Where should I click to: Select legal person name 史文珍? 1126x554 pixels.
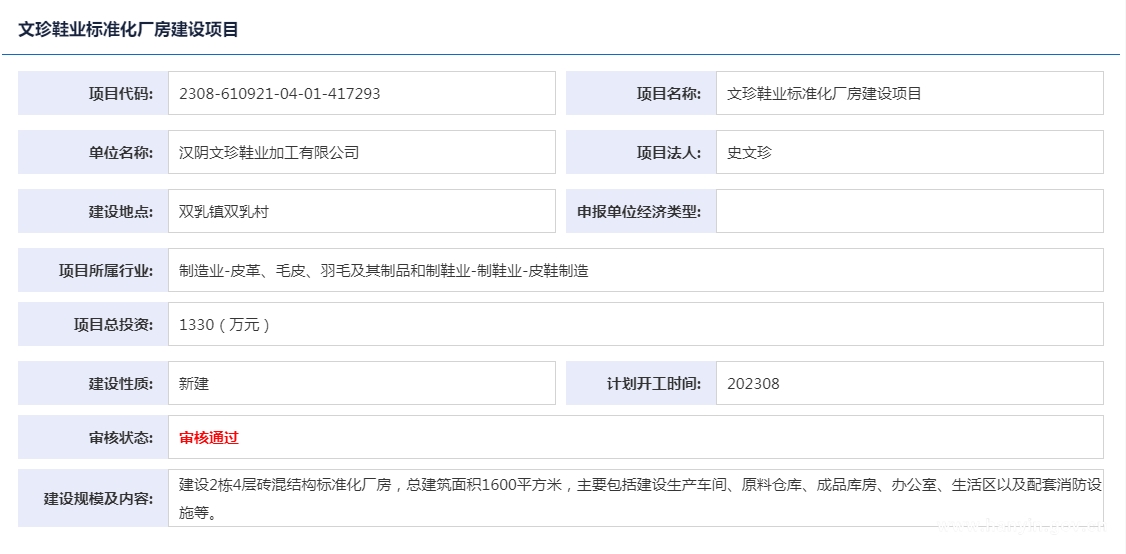coord(749,152)
